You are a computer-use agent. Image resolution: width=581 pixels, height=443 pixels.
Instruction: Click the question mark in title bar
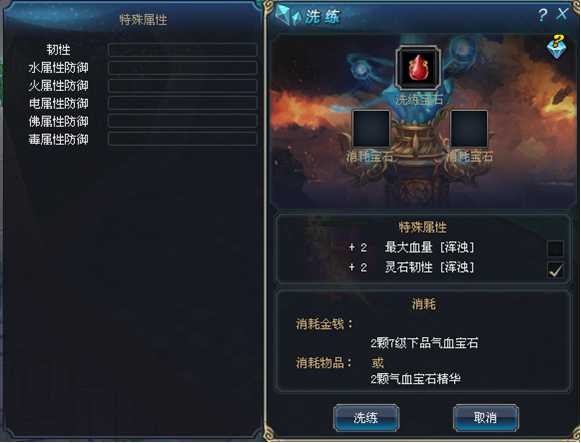[x=542, y=15]
